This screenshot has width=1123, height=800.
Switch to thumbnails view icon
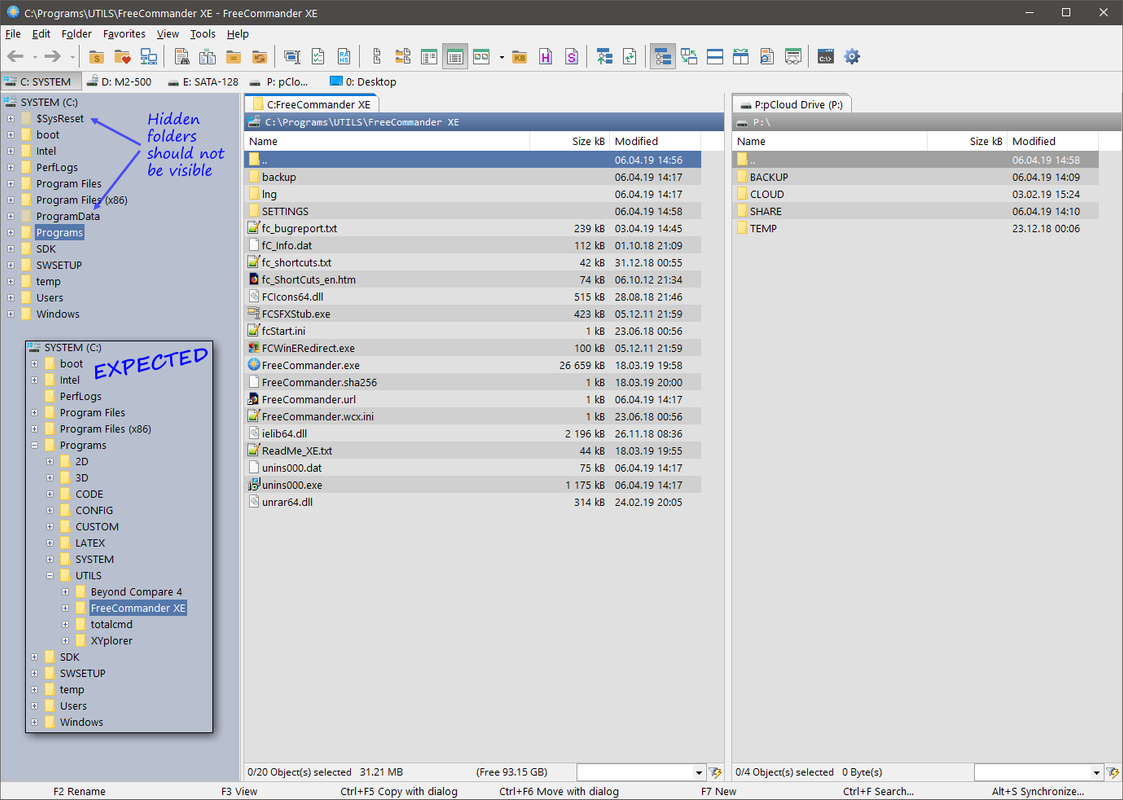481,57
